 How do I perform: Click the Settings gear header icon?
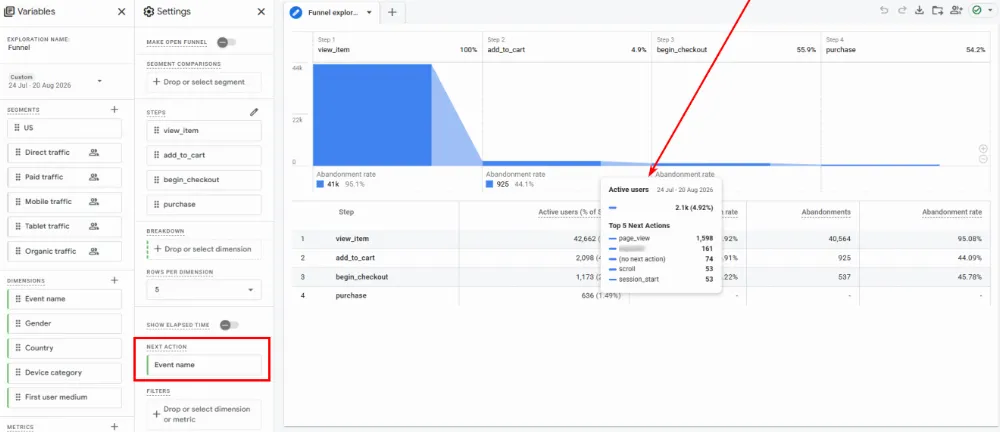149,11
